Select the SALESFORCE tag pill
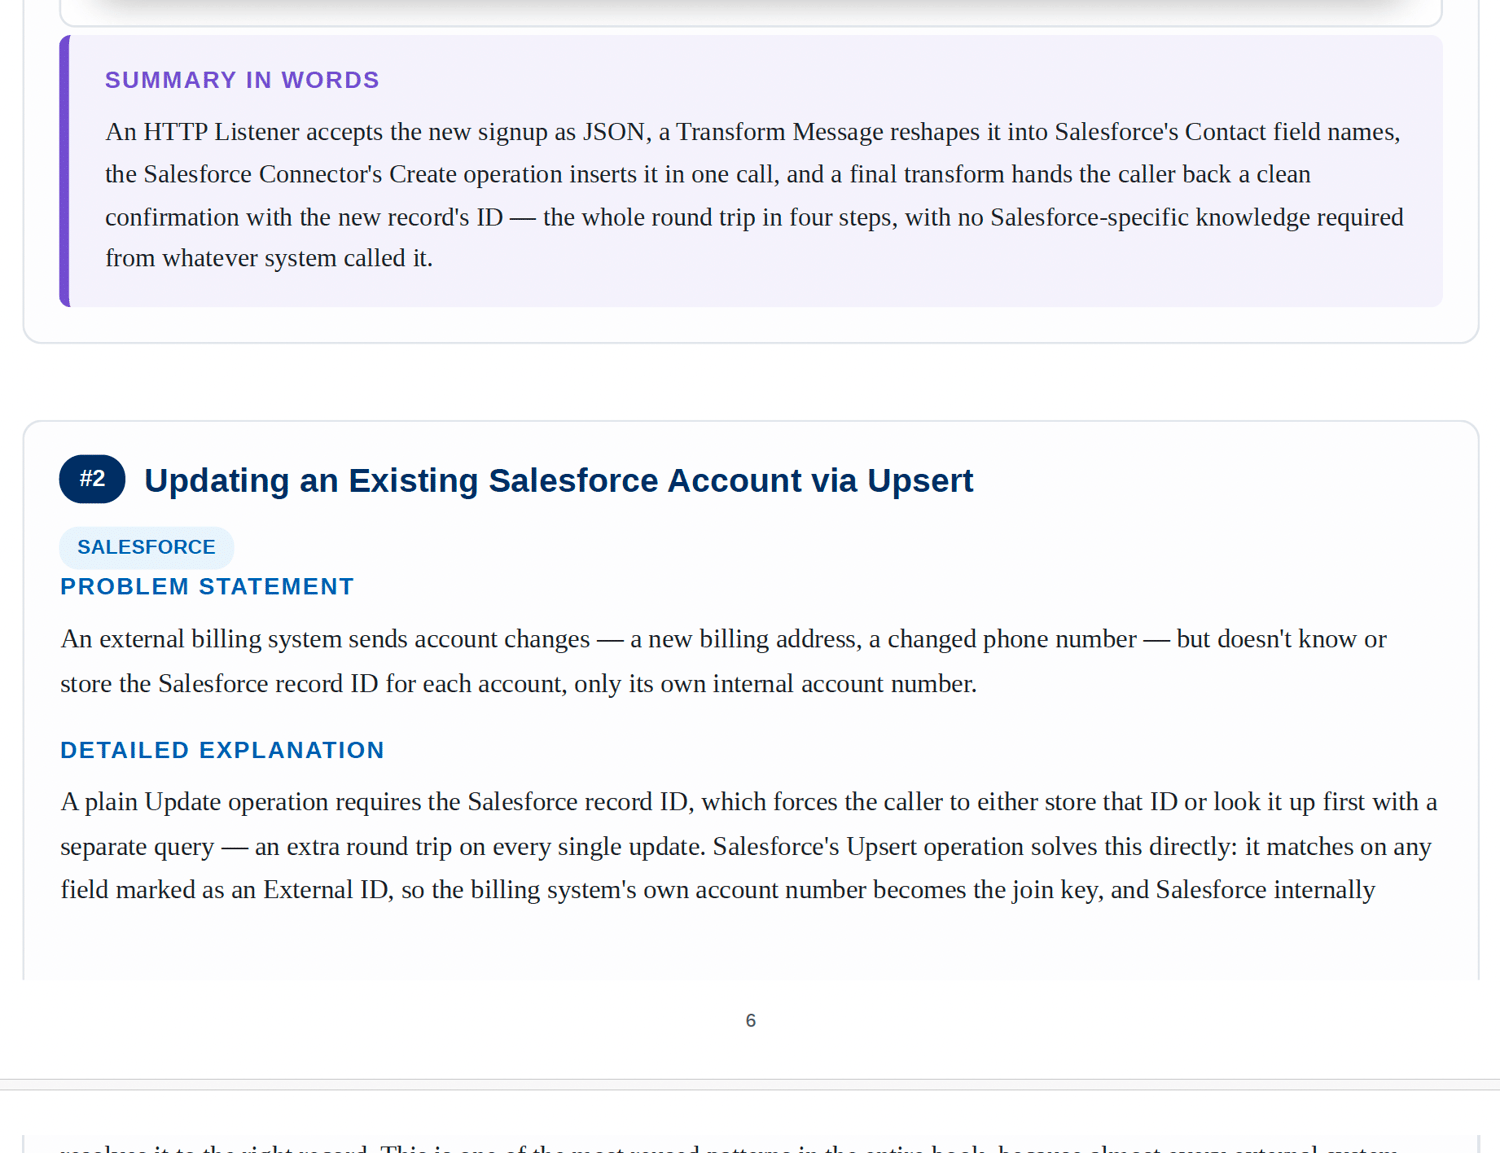Image resolution: width=1500 pixels, height=1153 pixels. (146, 548)
